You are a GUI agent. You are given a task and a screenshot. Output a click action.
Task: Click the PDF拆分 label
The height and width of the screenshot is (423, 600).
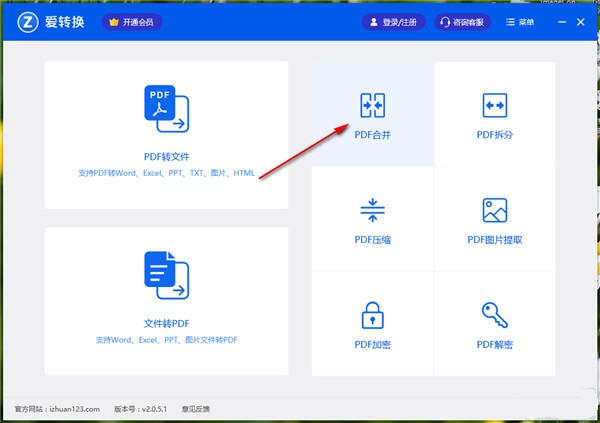495,135
